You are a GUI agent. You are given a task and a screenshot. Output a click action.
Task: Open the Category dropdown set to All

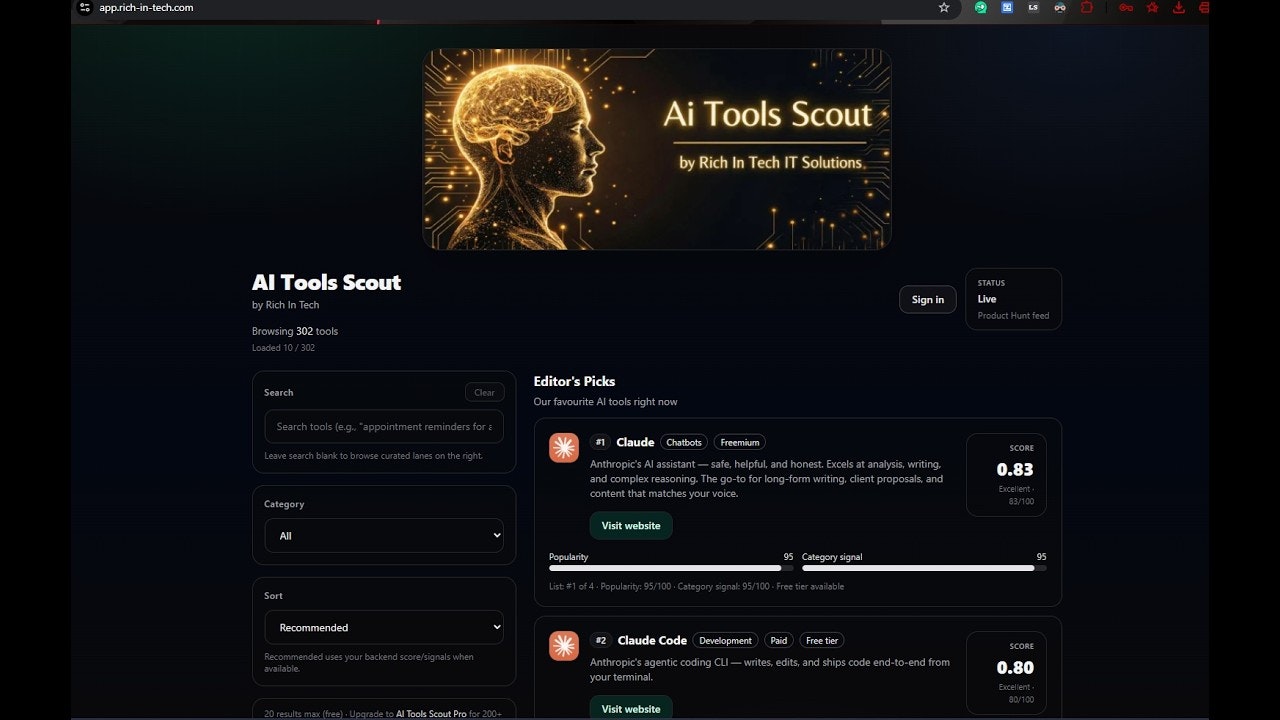point(384,535)
